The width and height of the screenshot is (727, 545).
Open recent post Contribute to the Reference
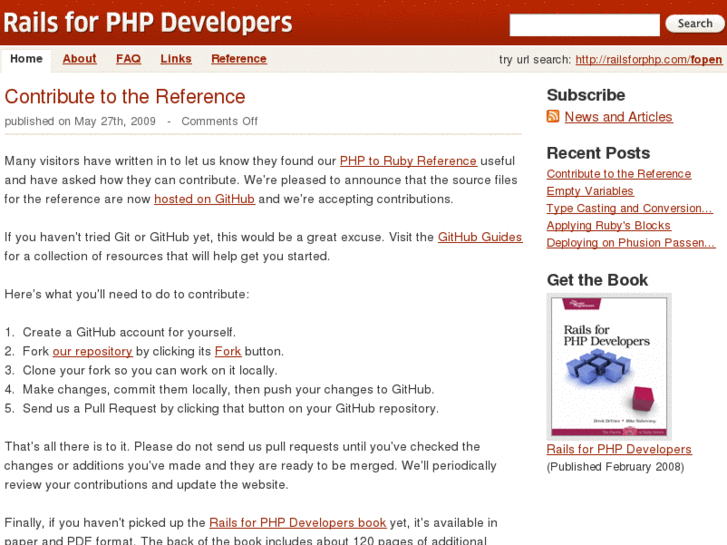(x=619, y=174)
